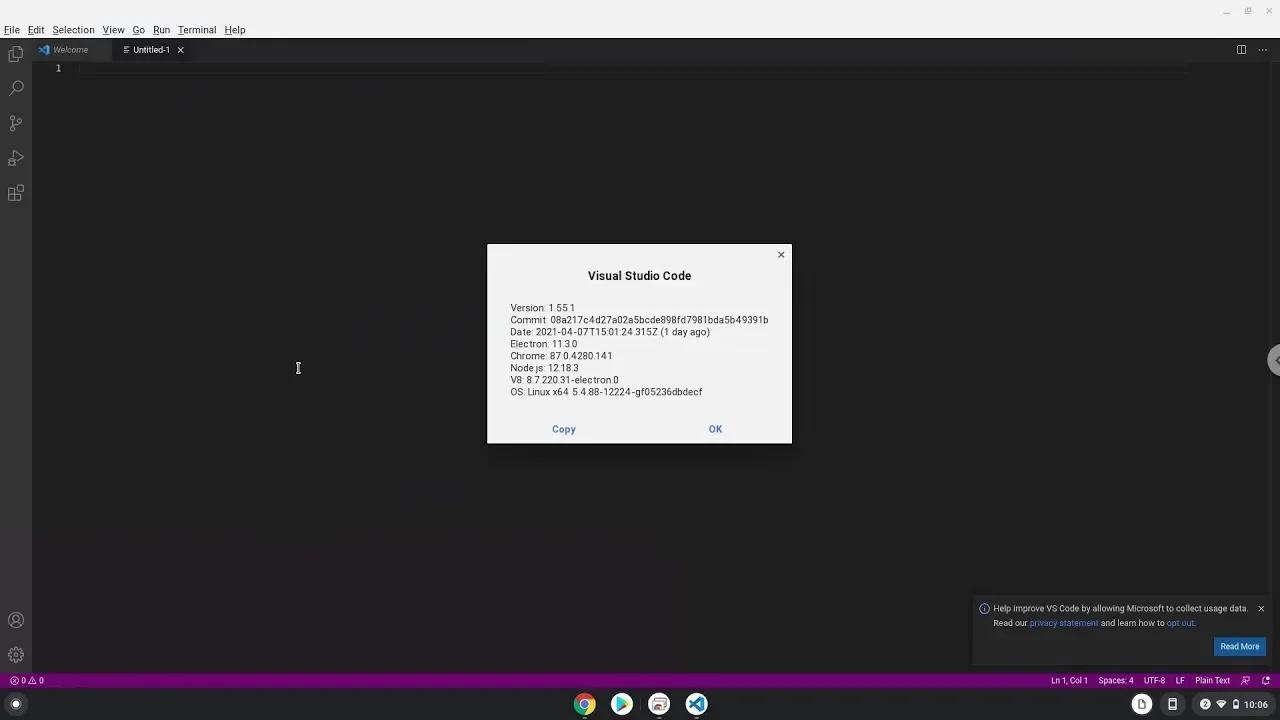Image resolution: width=1280 pixels, height=720 pixels.
Task: Open the Explorer view in the activity bar
Action: coord(15,54)
